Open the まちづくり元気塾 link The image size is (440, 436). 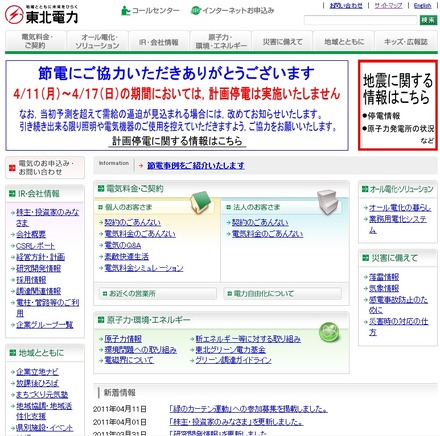(x=42, y=394)
